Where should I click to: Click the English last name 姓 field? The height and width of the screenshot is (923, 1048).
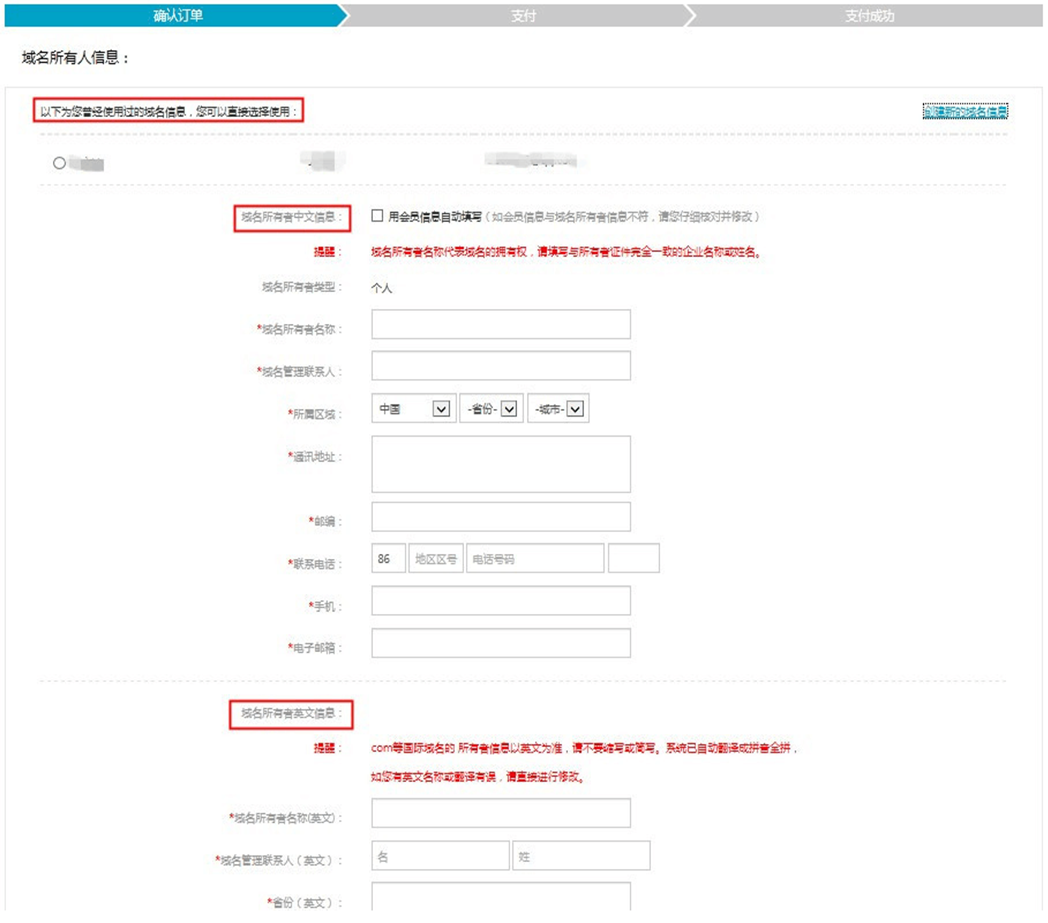coord(581,856)
